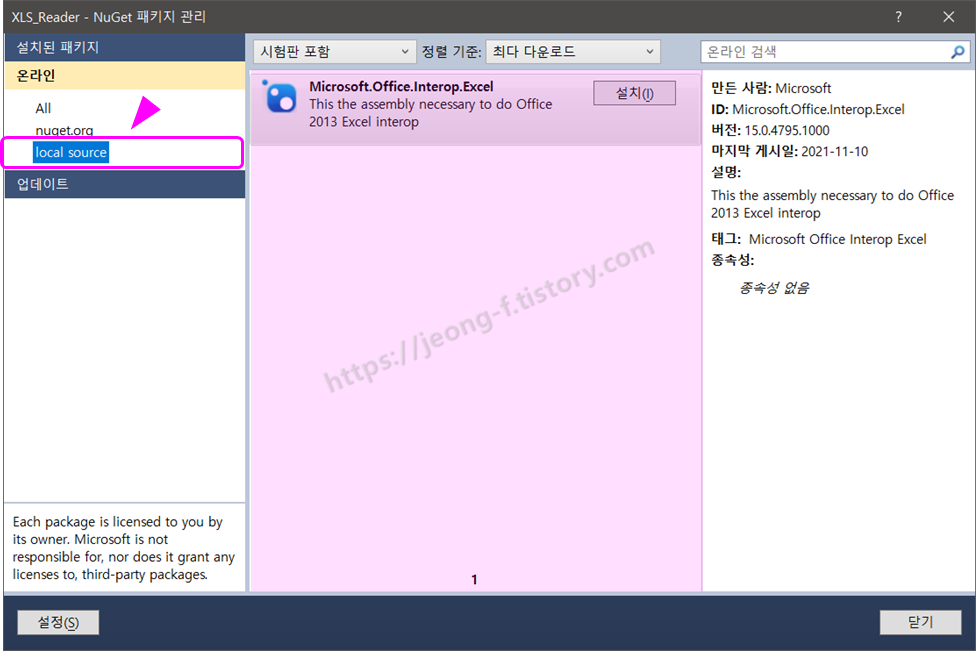Open the help question mark
The width and height of the screenshot is (976, 651).
(x=898, y=17)
